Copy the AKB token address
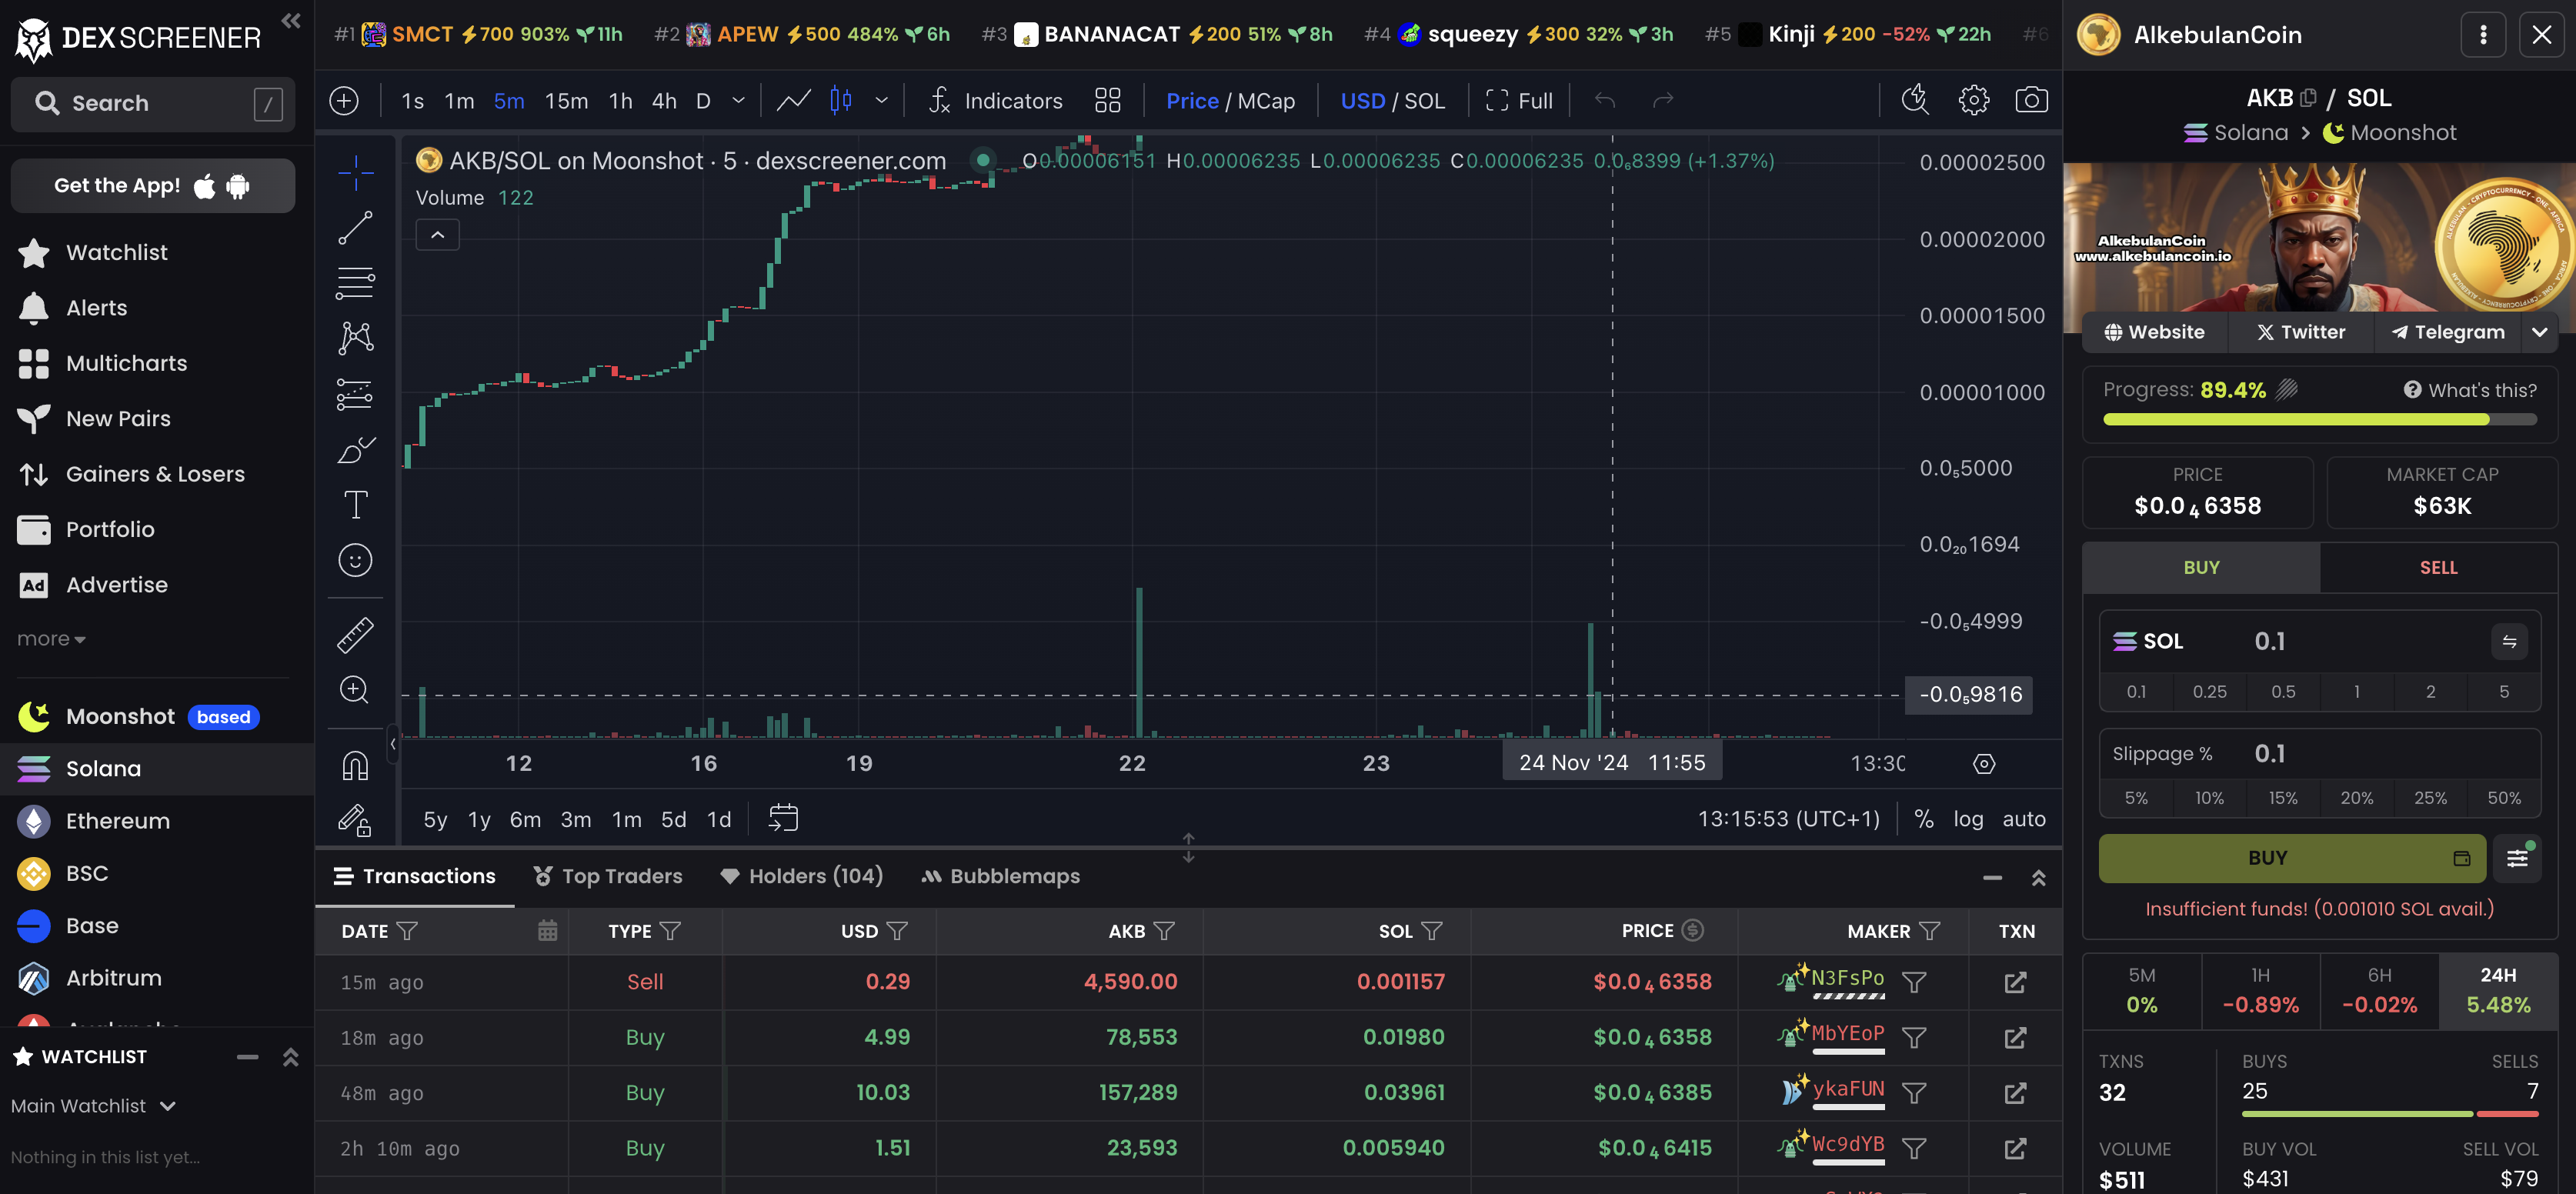The width and height of the screenshot is (2576, 1194). tap(2308, 98)
